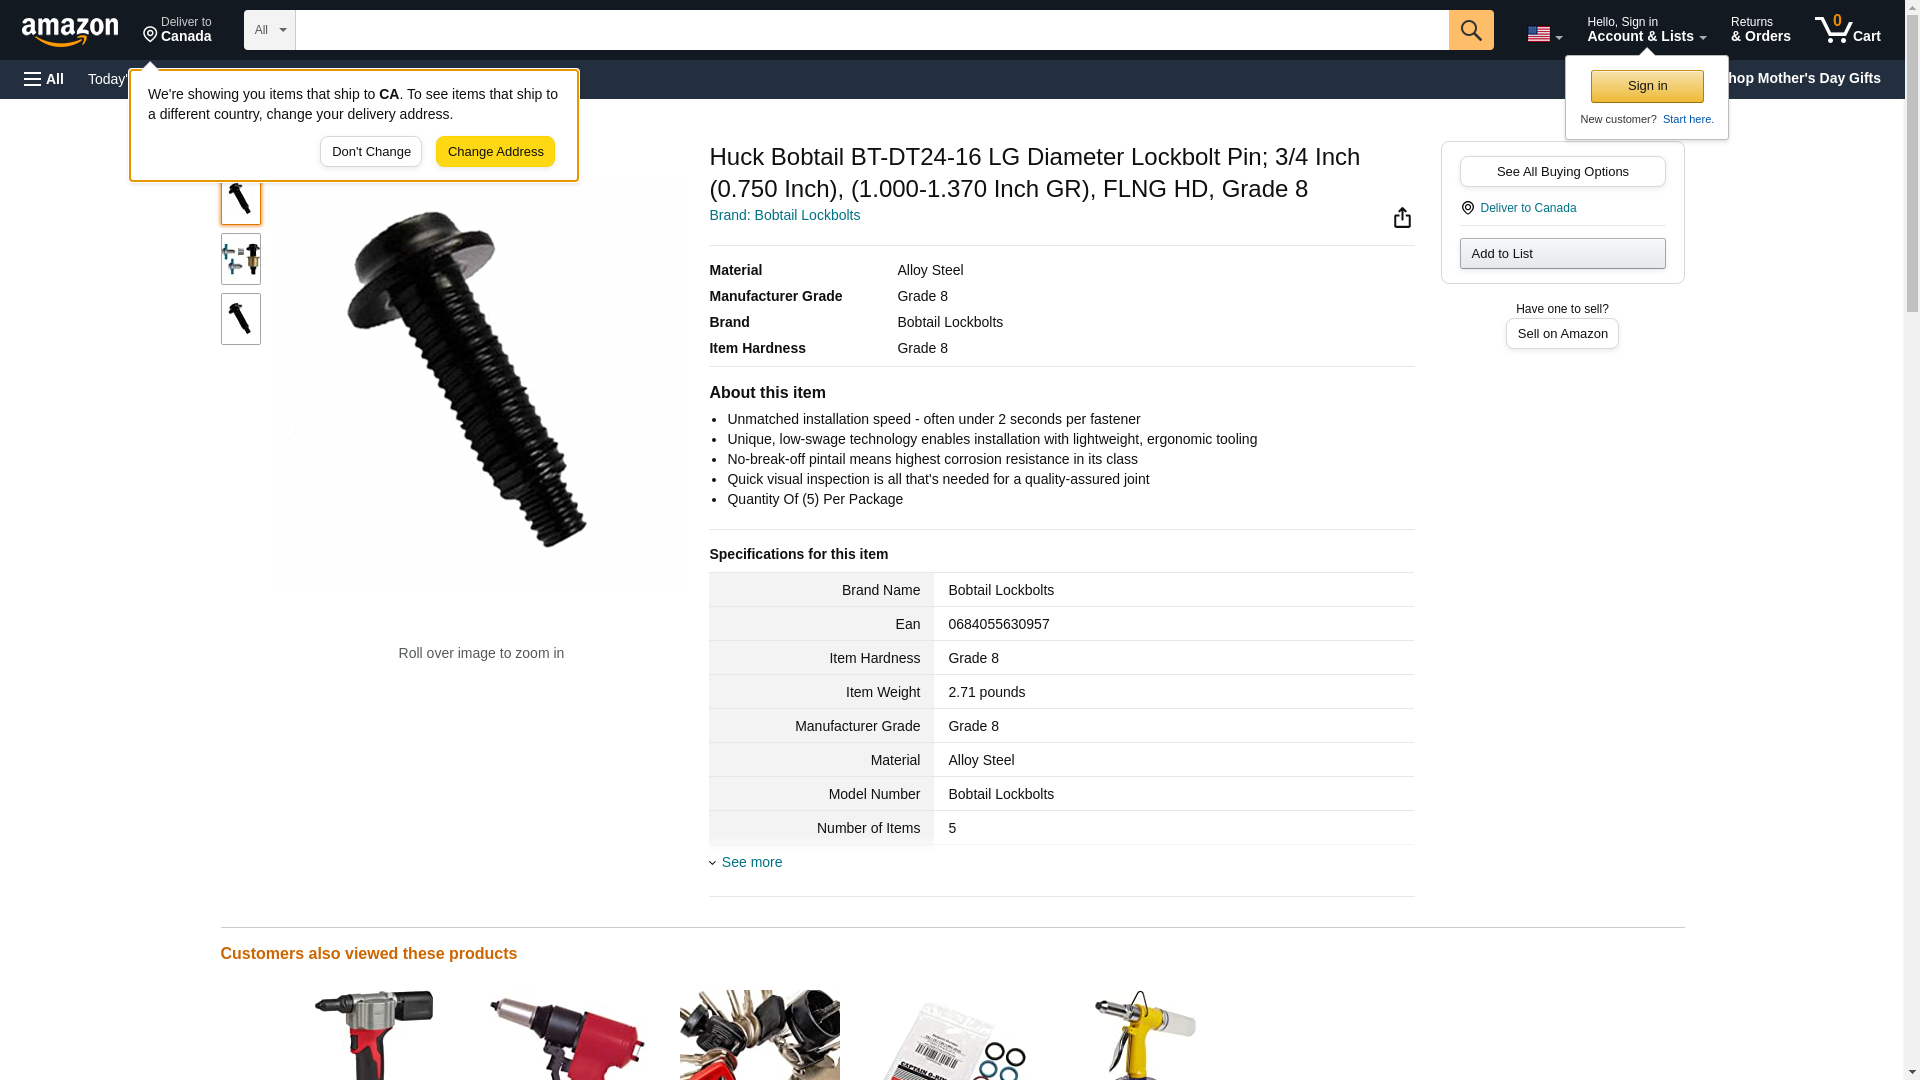Select the third bolt thumbnail image
This screenshot has width=1920, height=1080.
(241, 319)
